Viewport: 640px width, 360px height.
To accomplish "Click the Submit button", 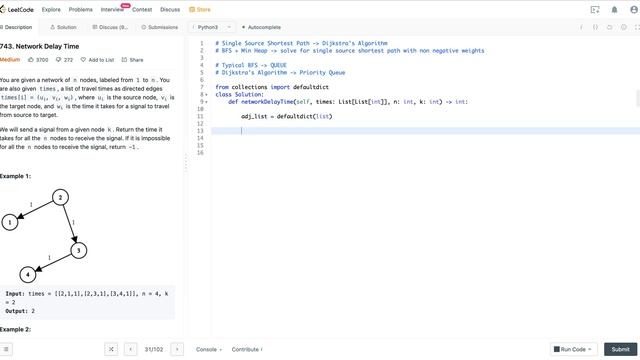I will 620,349.
